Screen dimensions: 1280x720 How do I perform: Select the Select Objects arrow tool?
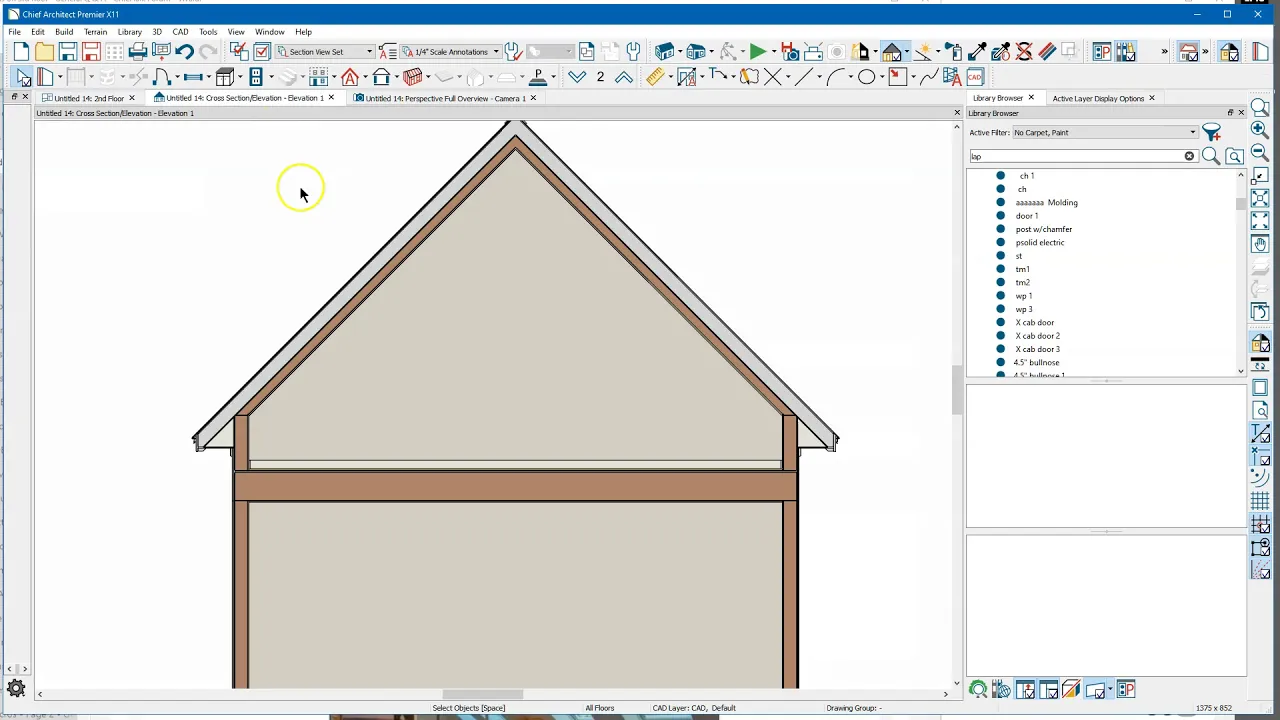pos(23,77)
